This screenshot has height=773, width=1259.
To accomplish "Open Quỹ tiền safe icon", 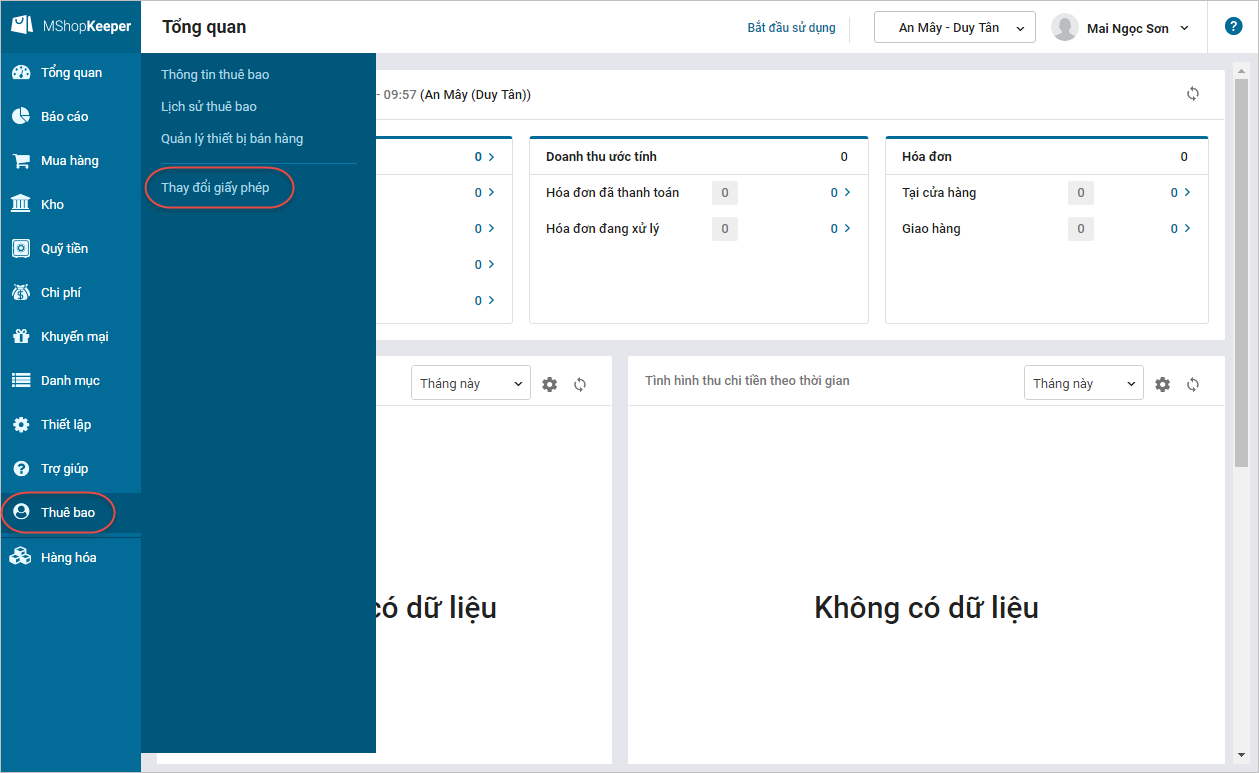I will 21,249.
